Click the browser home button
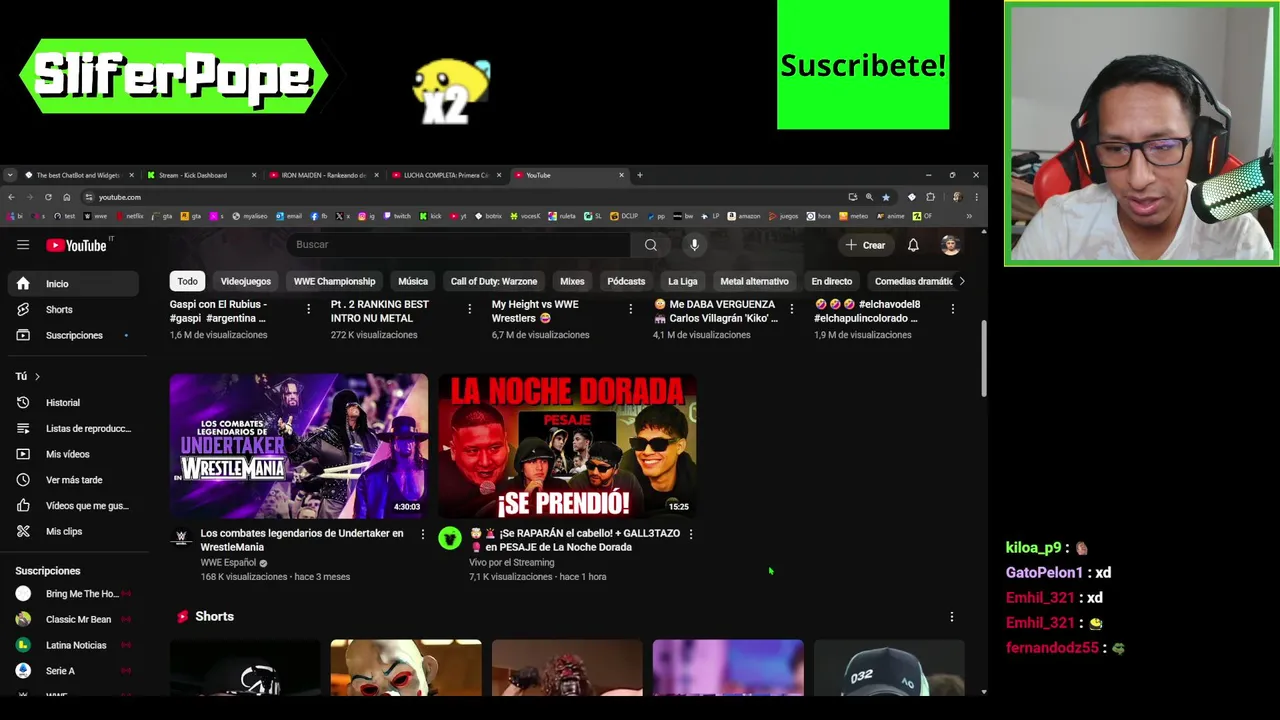 (67, 197)
